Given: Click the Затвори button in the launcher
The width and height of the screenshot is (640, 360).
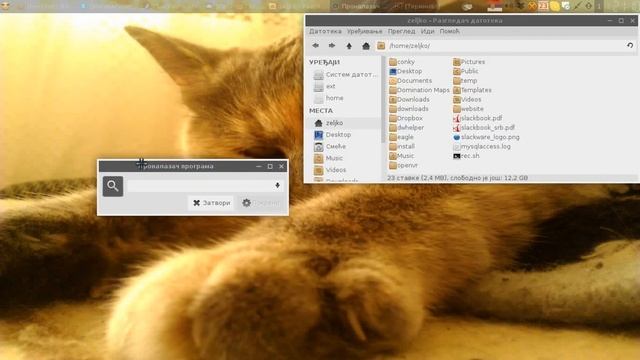Looking at the screenshot, I should [211, 203].
